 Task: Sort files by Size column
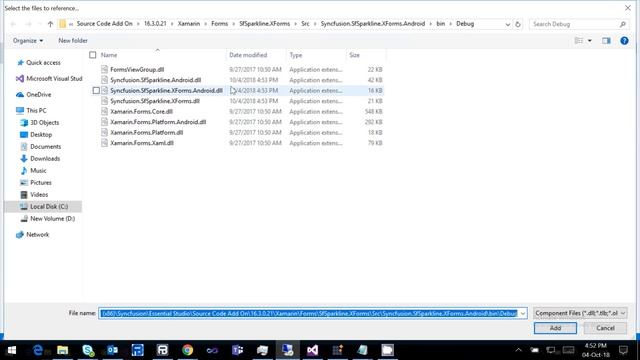(x=354, y=55)
